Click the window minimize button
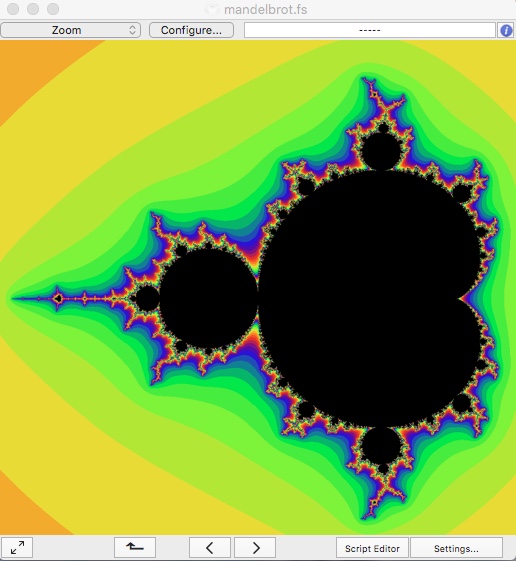 click(33, 9)
